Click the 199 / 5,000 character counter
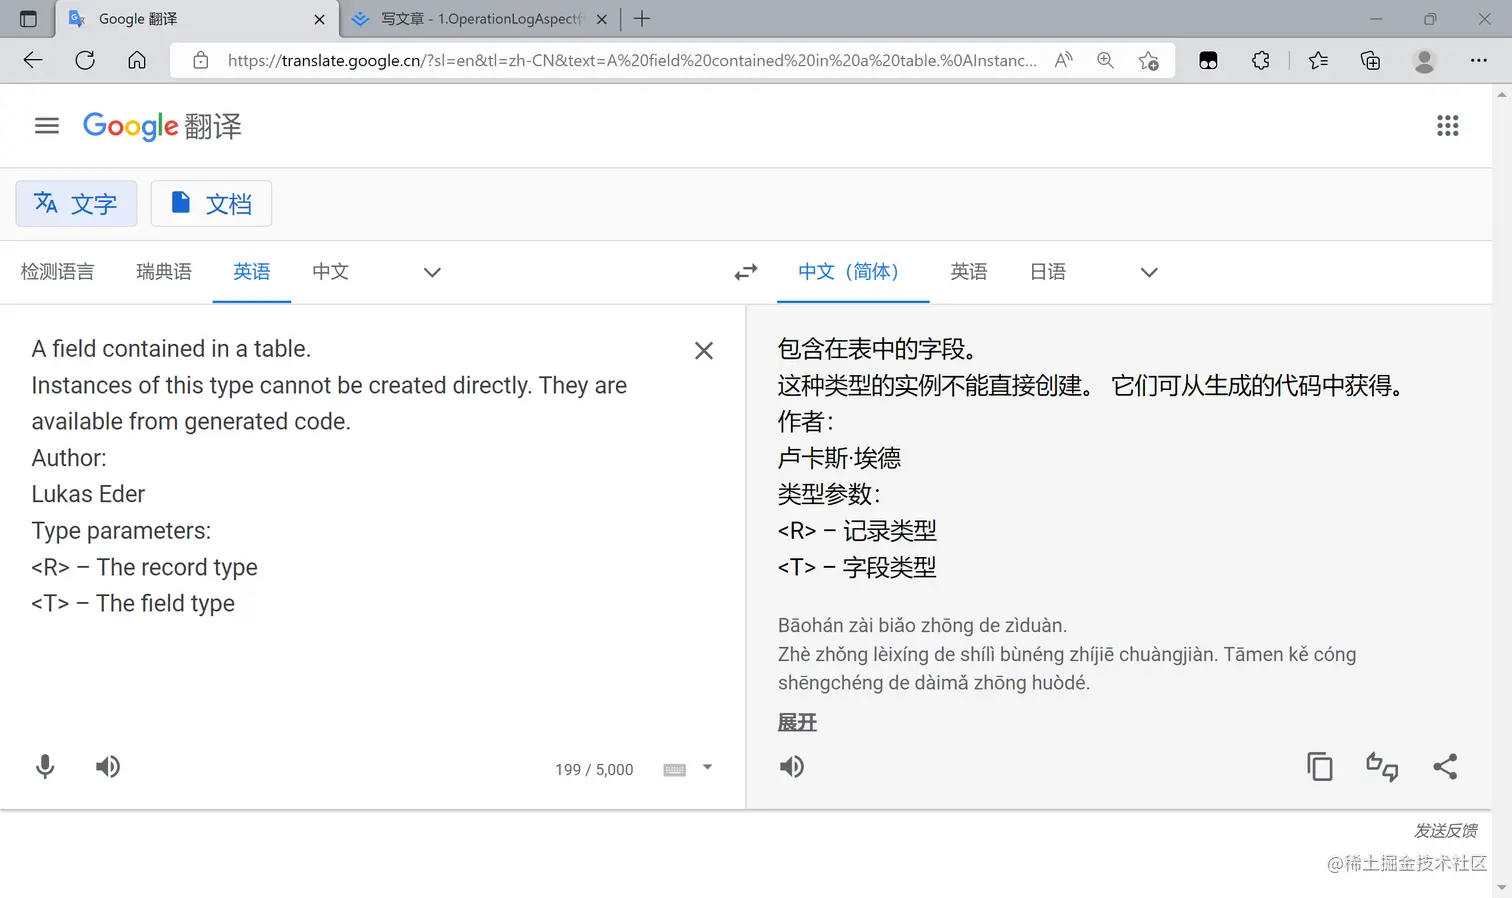 pos(594,770)
